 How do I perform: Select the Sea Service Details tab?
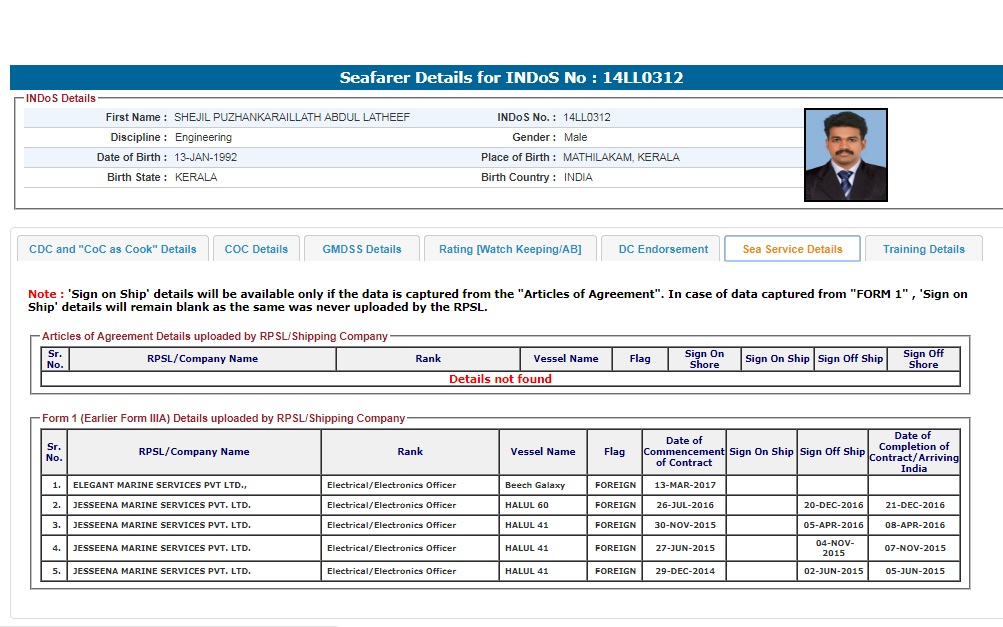coord(792,249)
